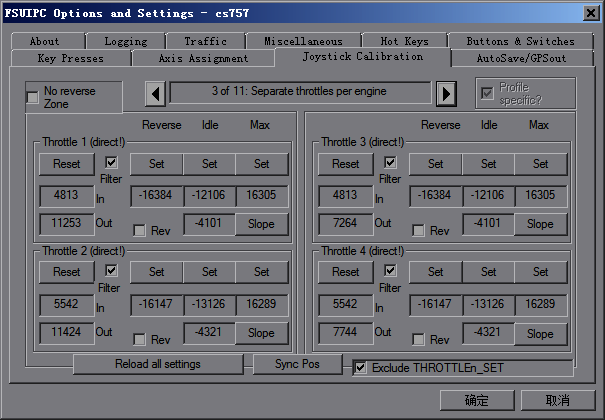Image resolution: width=605 pixels, height=420 pixels.
Task: Confirm with the 确定 button
Action: point(477,400)
